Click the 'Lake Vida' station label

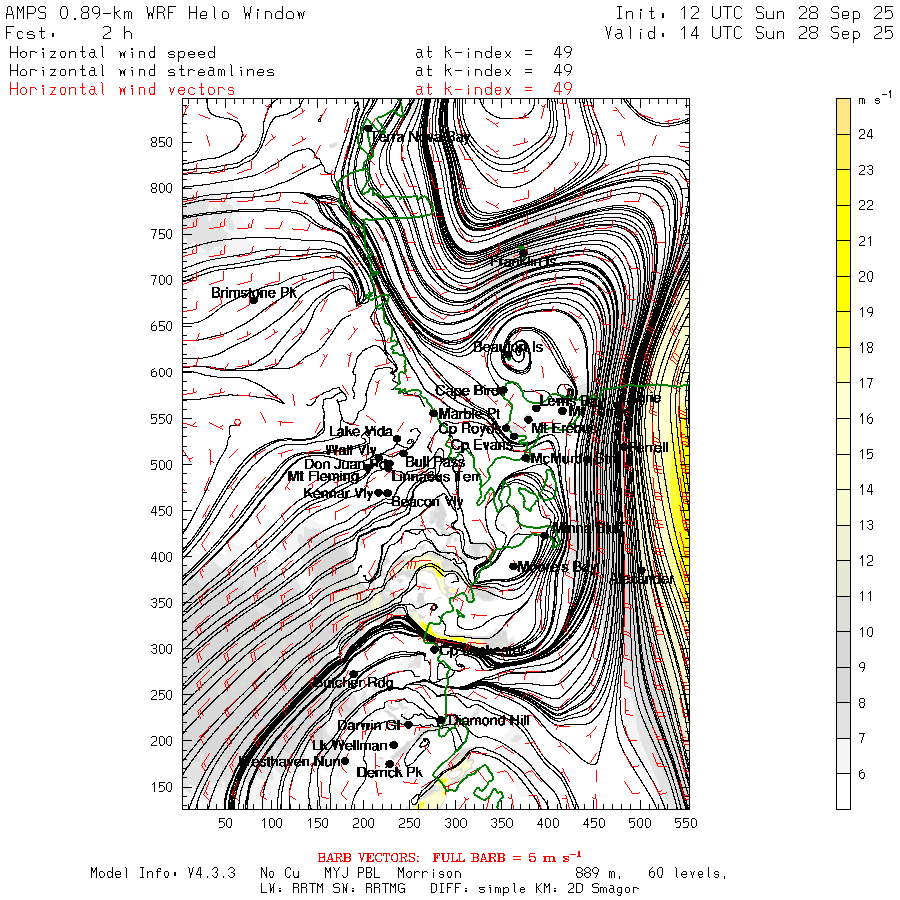coord(361,431)
